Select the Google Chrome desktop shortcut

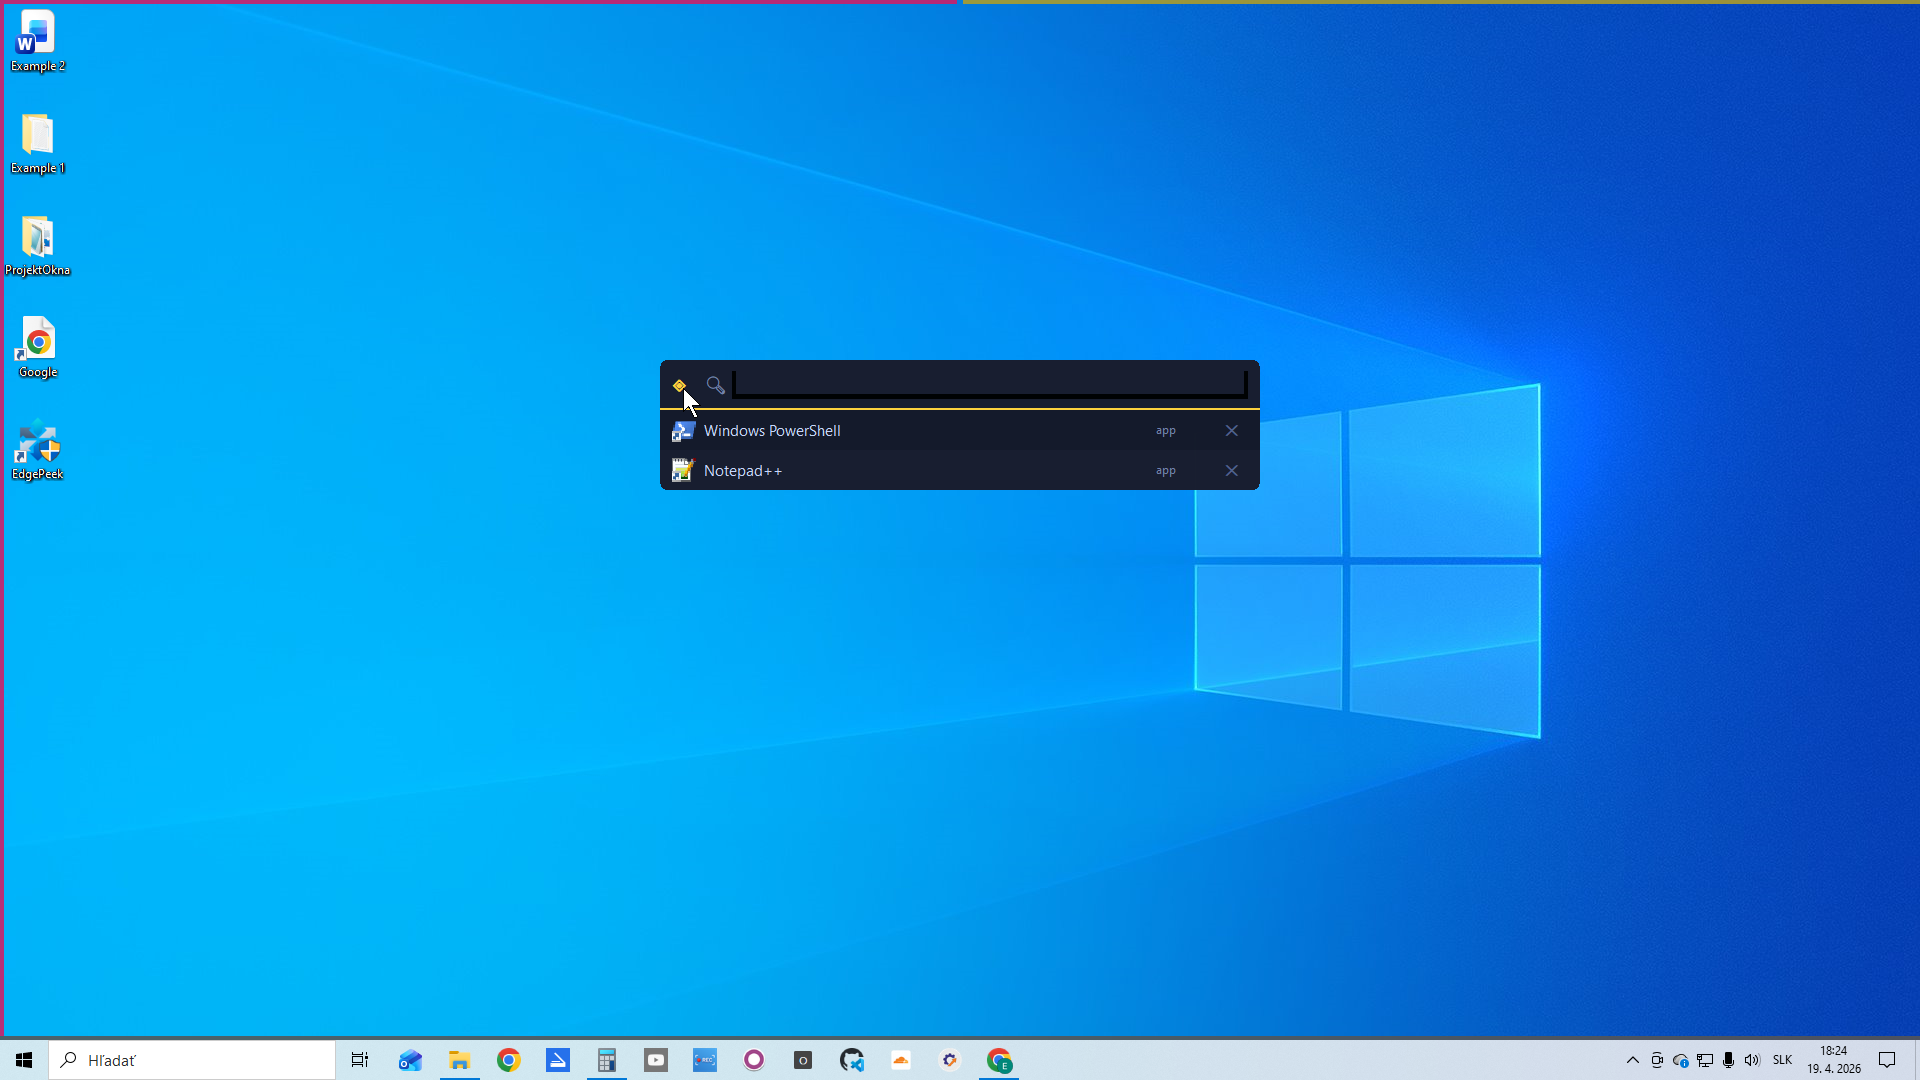pos(38,348)
